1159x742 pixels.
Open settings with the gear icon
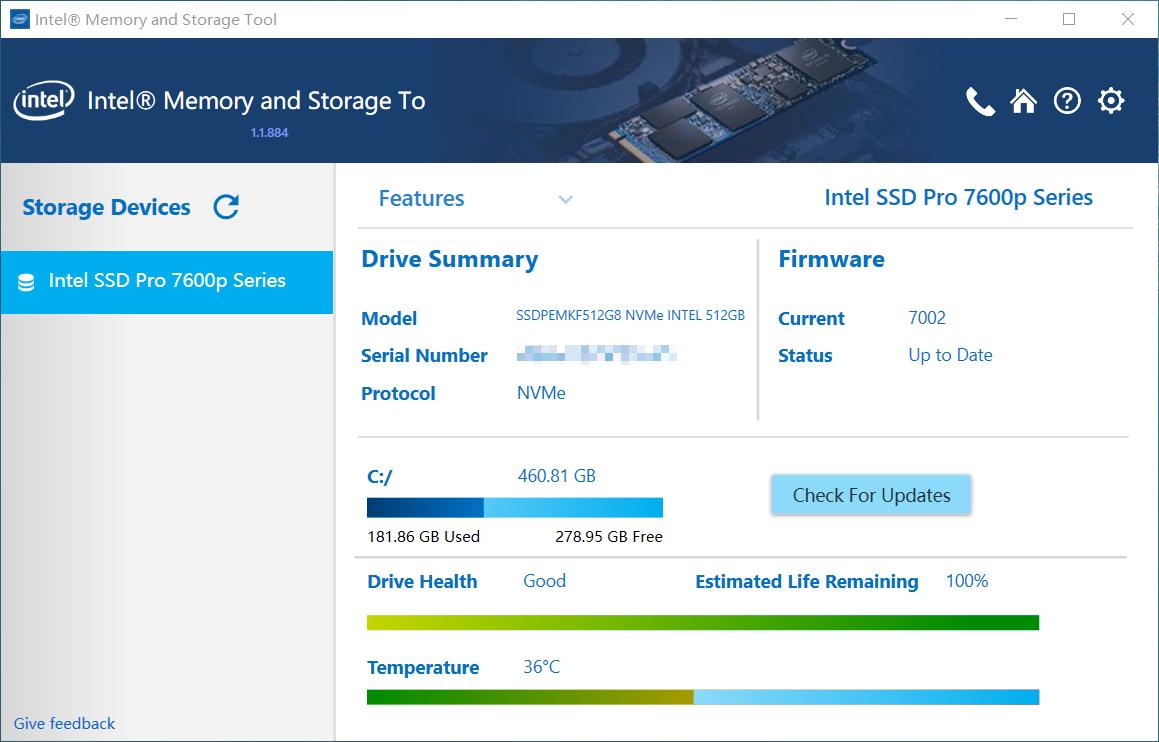(x=1110, y=100)
